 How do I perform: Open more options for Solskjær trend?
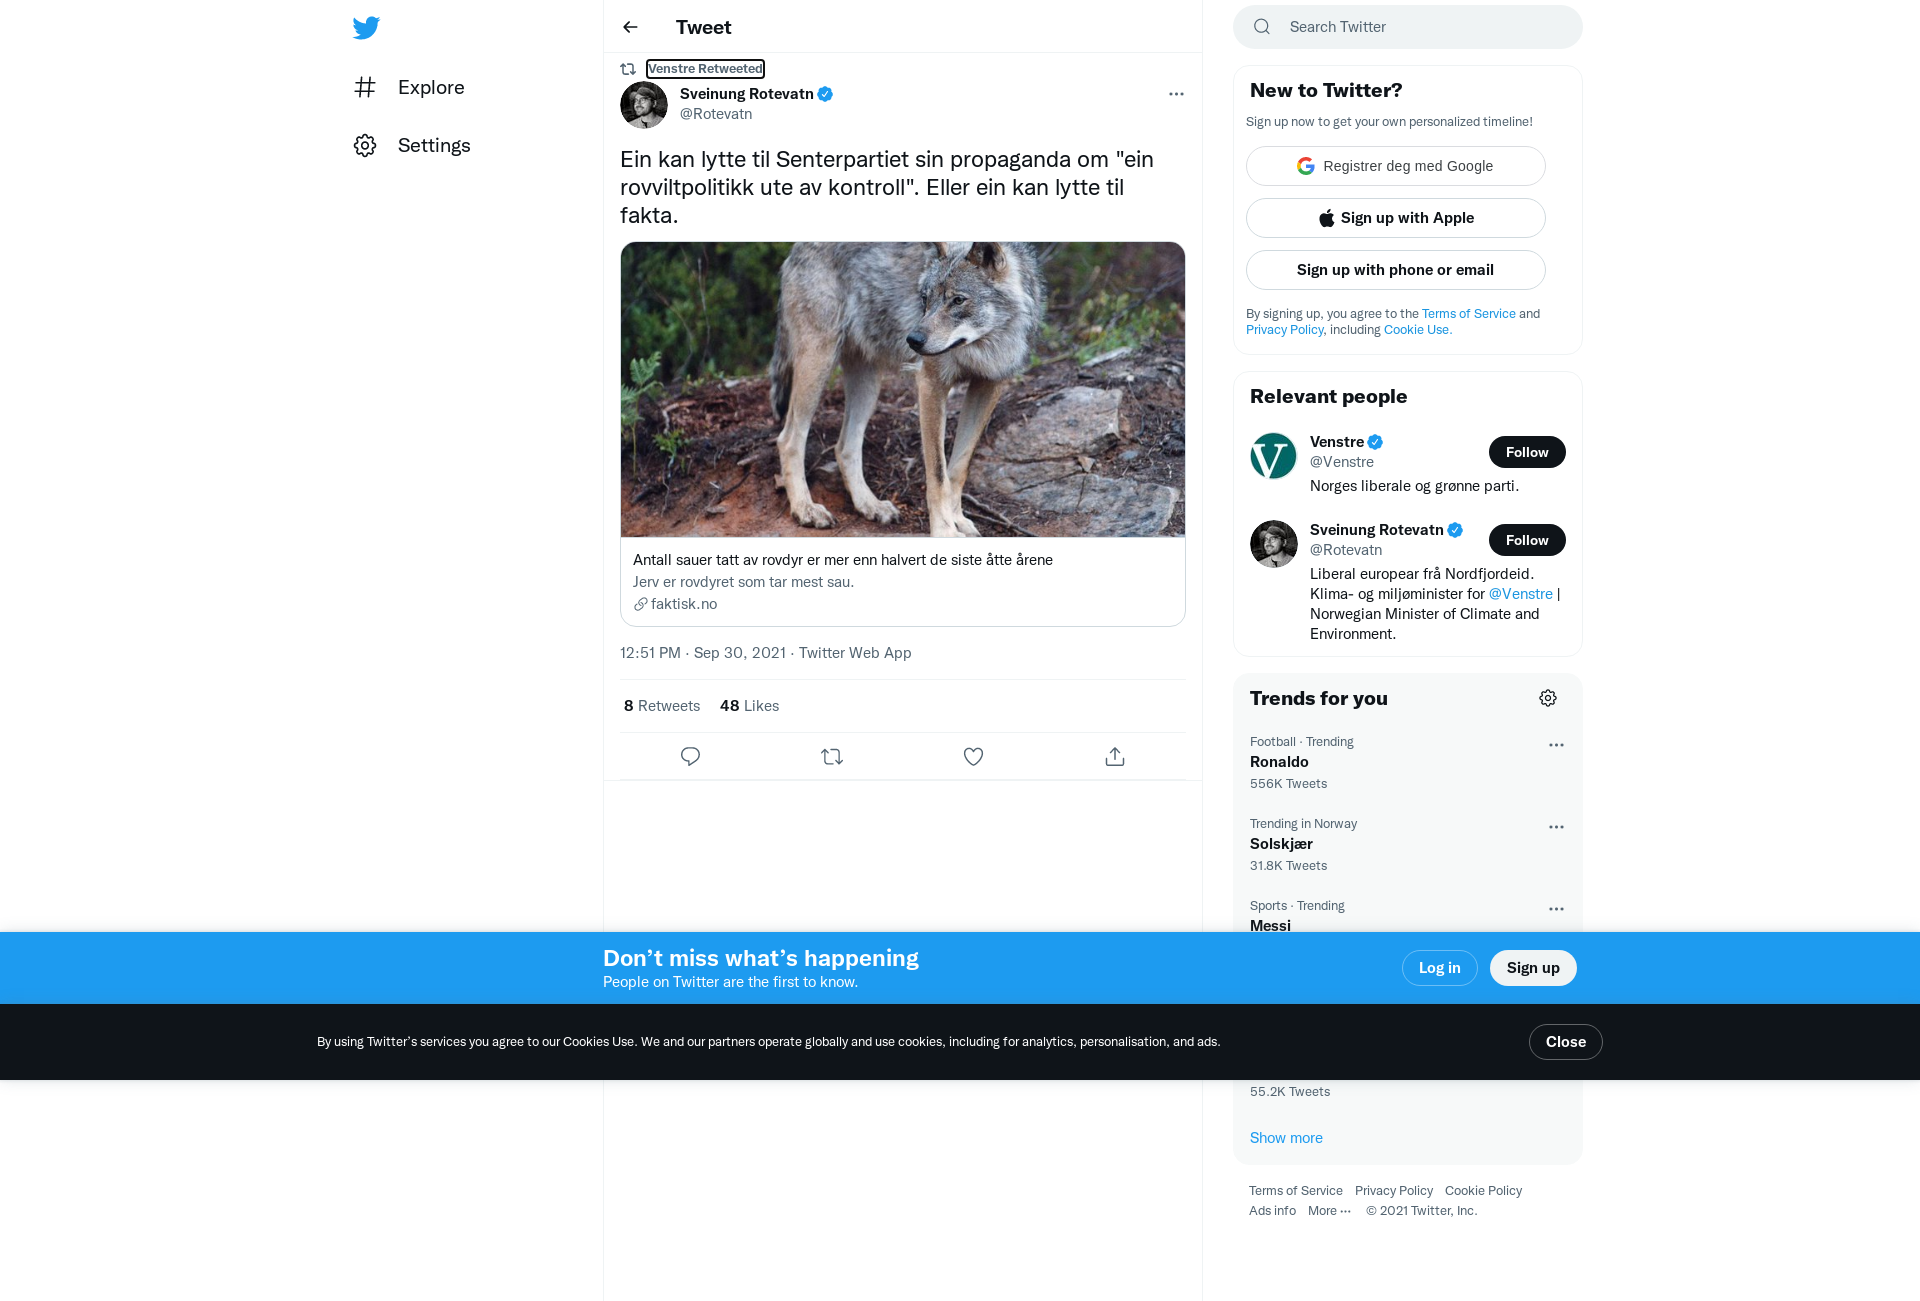[x=1556, y=827]
